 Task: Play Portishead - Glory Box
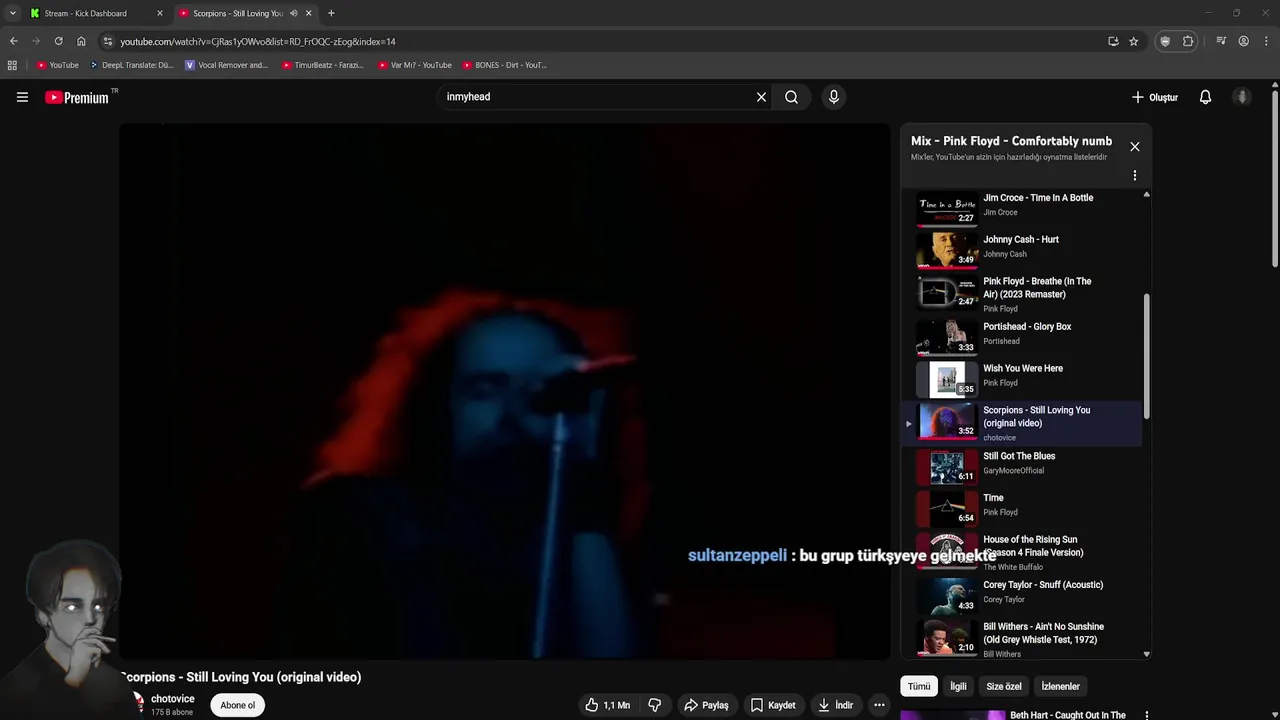(1020, 336)
